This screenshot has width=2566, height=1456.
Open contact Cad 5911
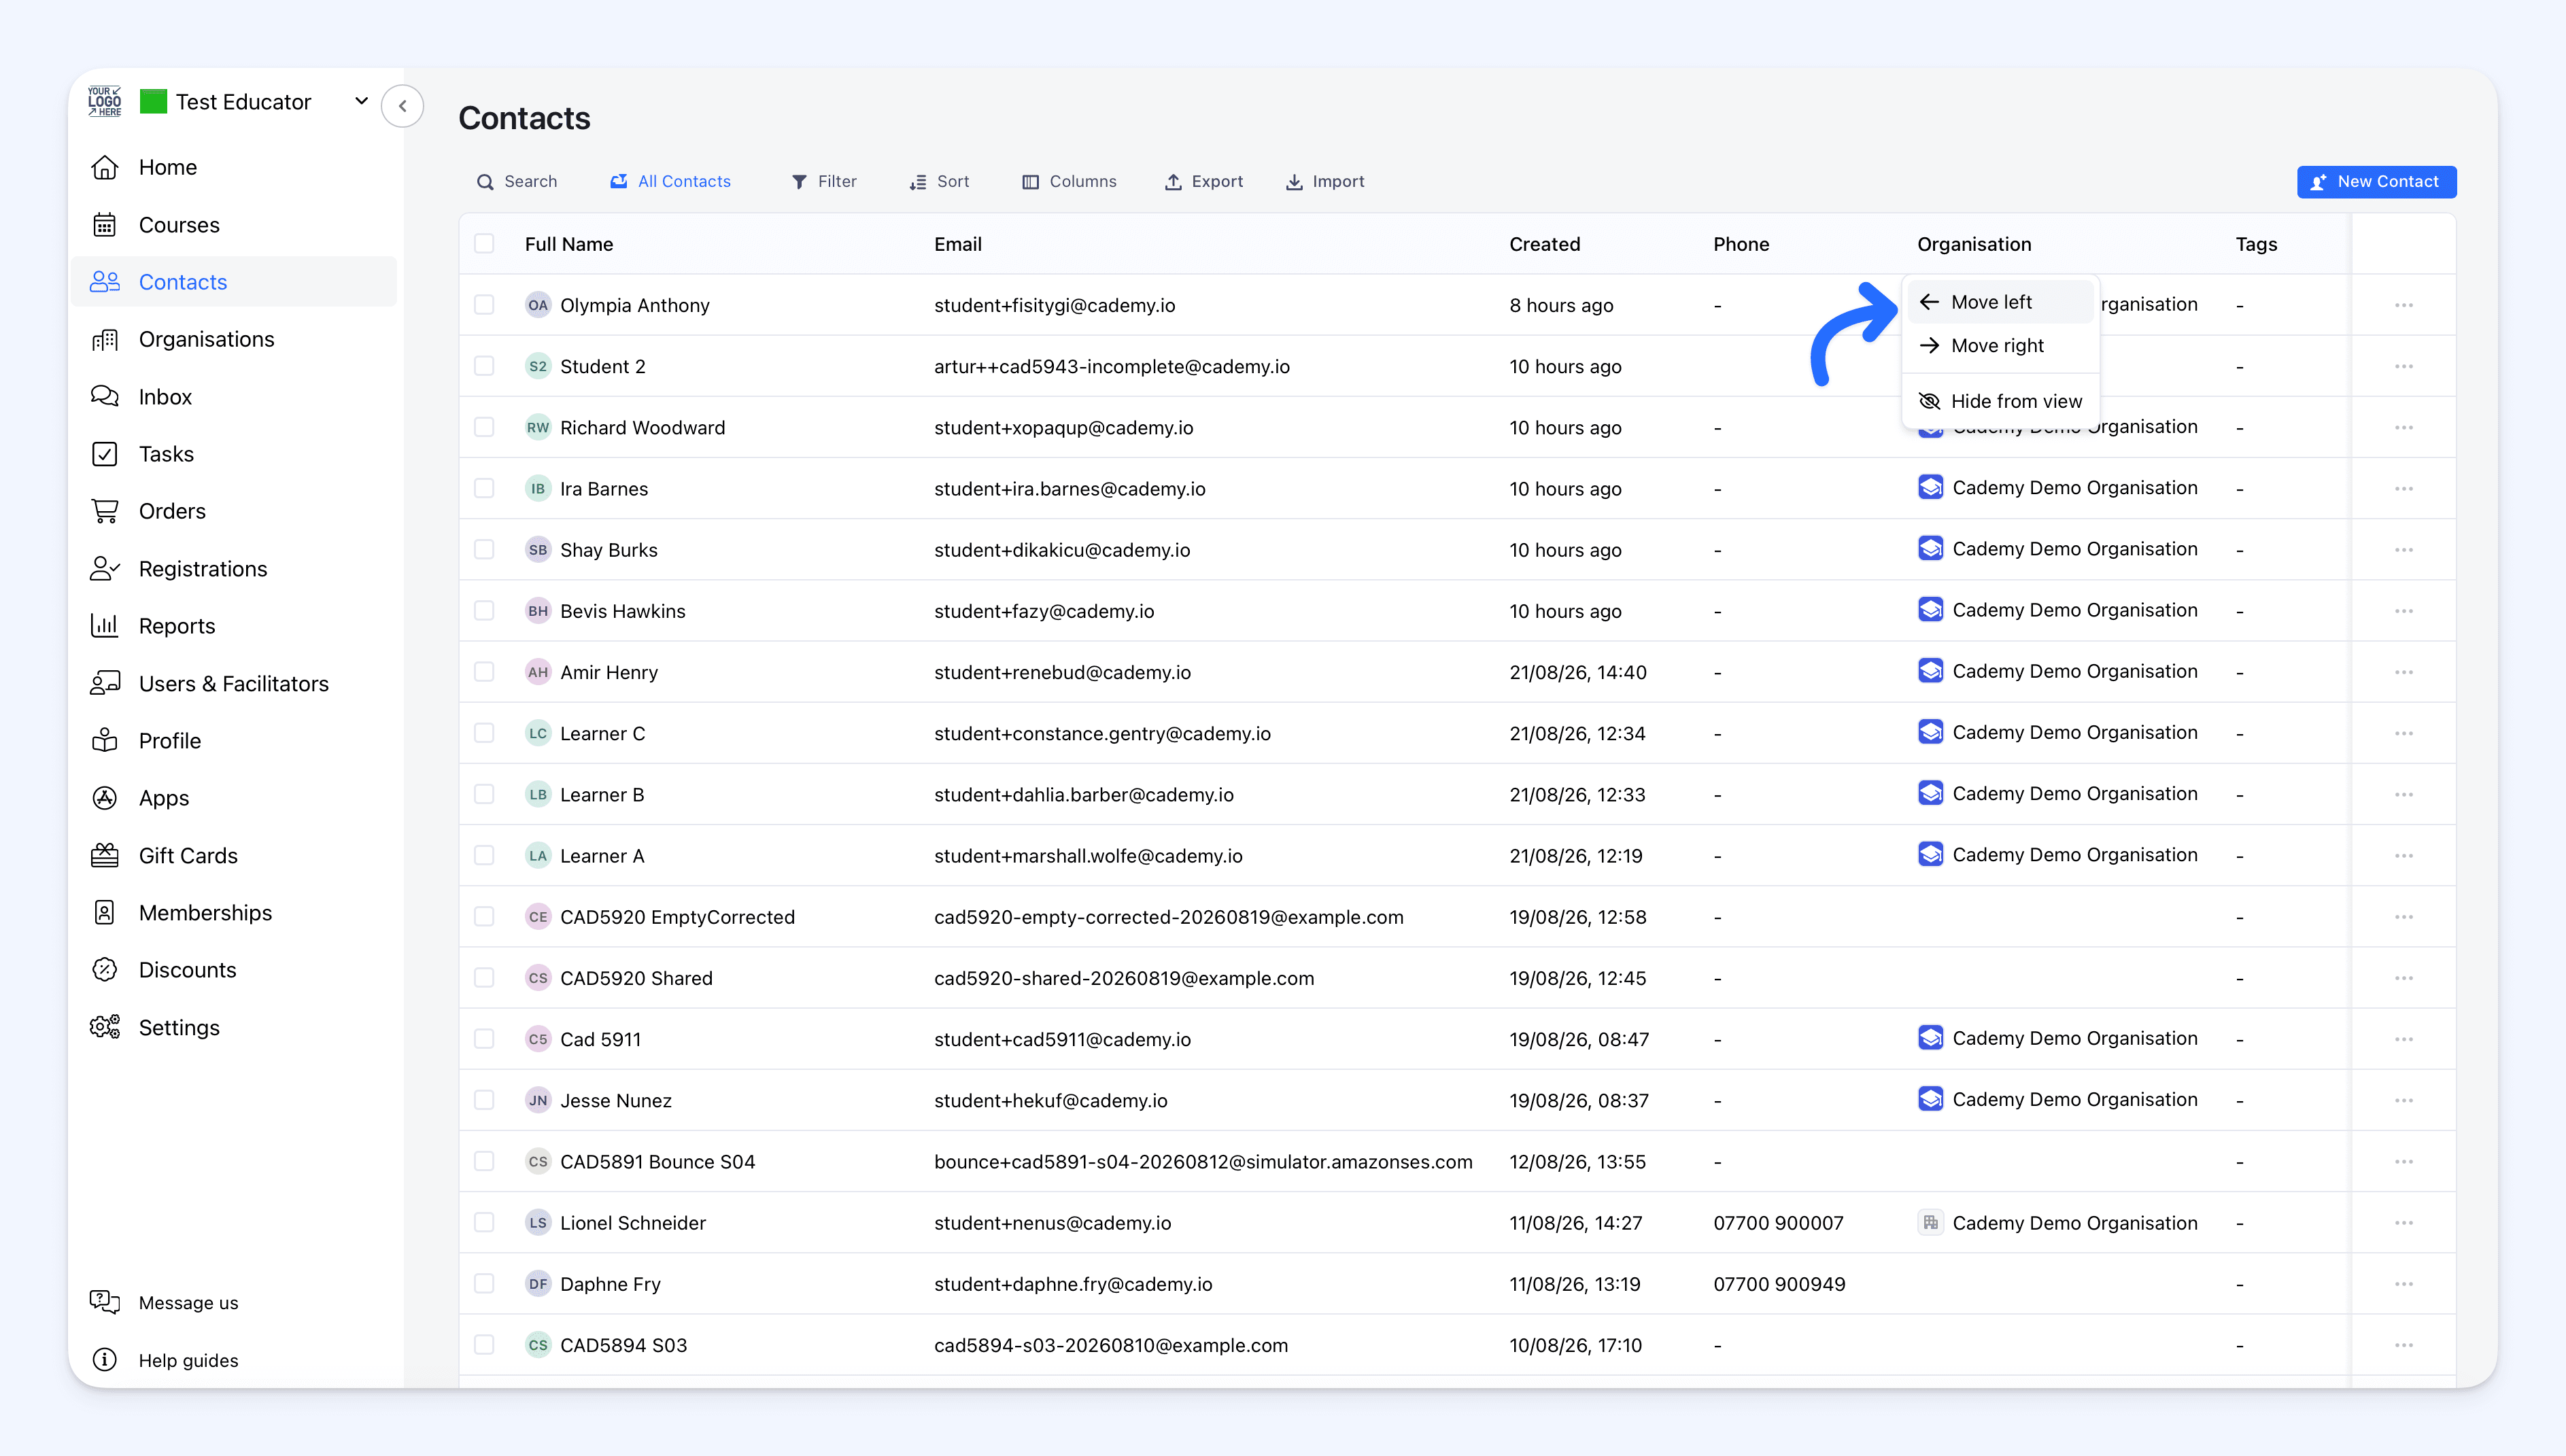600,1039
